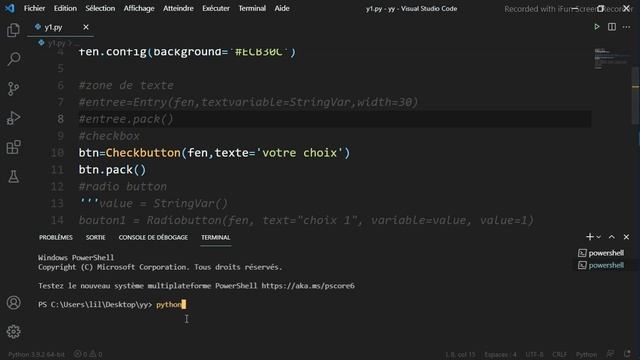Click the CRLF end-of-line status

tap(560, 354)
